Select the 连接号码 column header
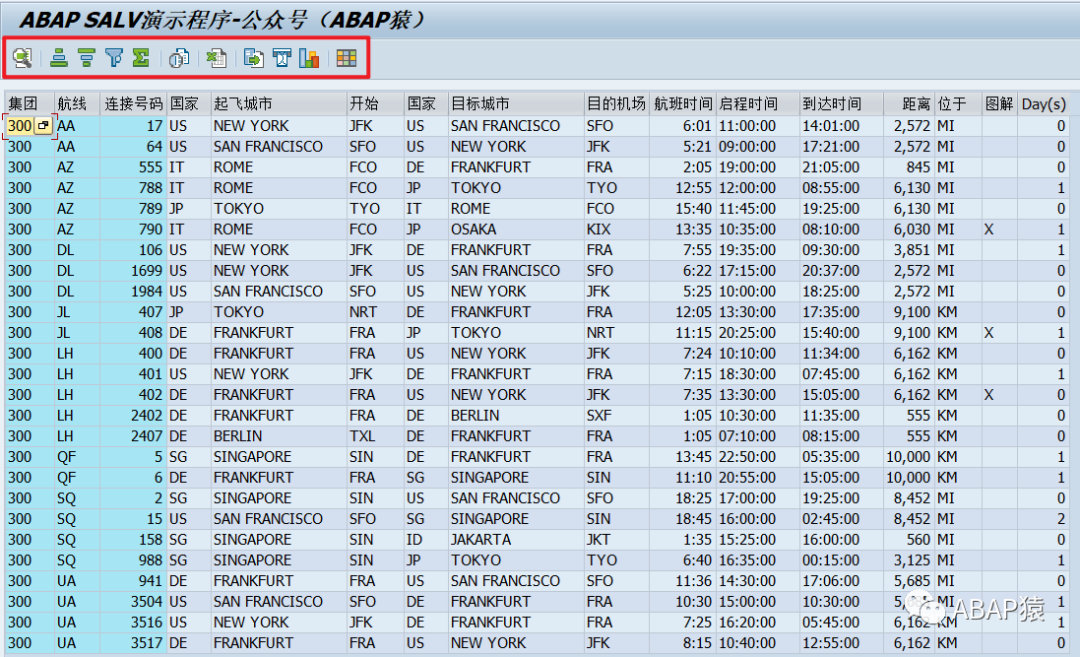 (134, 104)
